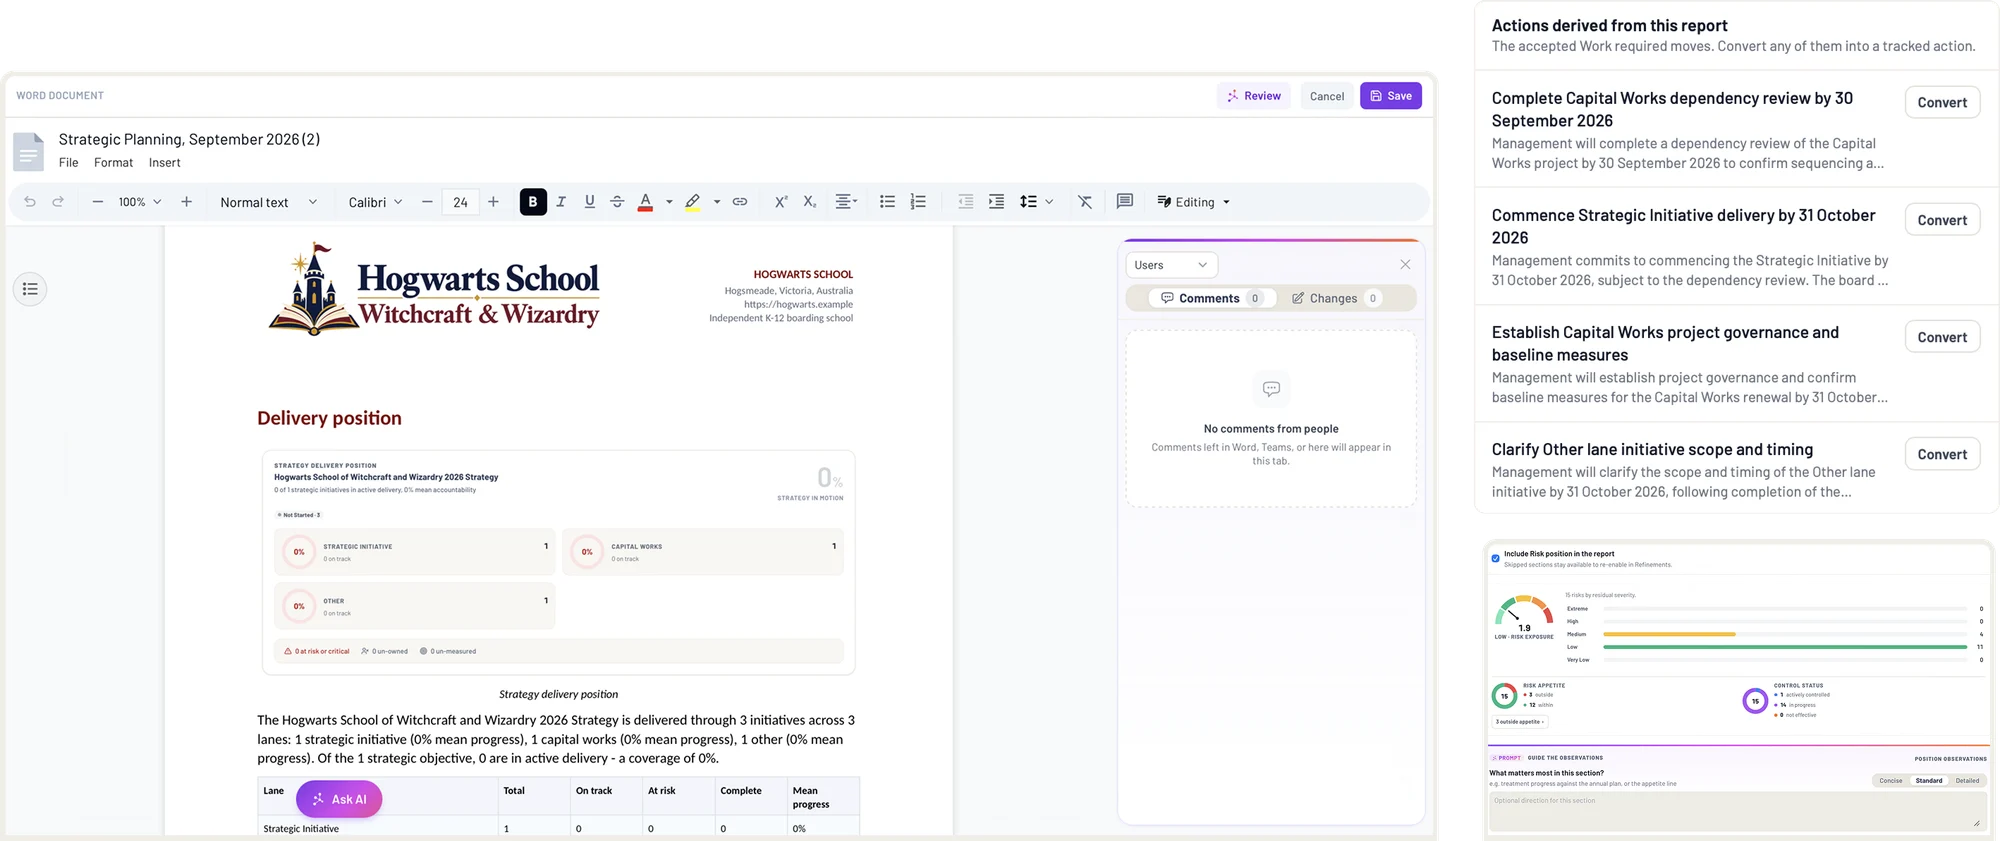Open the Insert menu
The image size is (2000, 841).
(165, 163)
